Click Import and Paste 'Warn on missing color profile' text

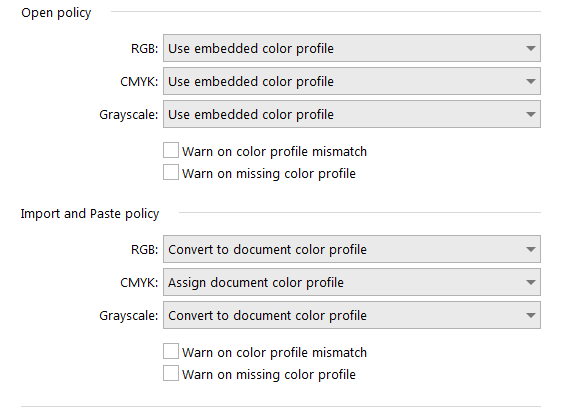[269, 375]
